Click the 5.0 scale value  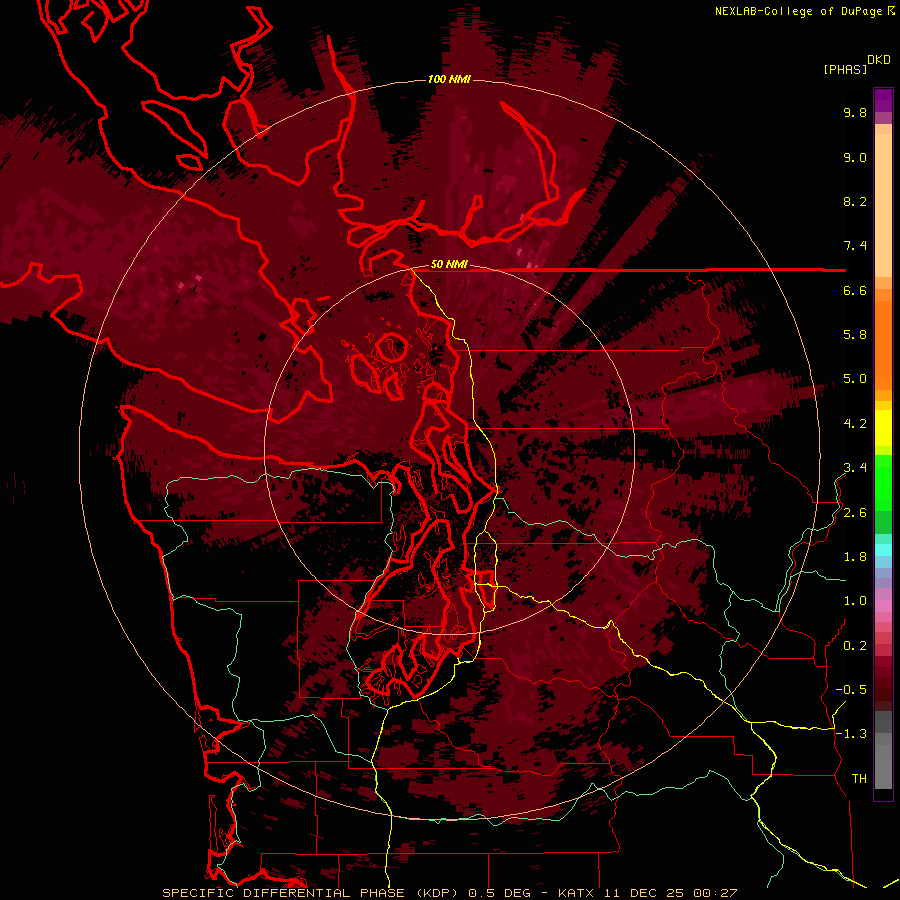click(855, 379)
